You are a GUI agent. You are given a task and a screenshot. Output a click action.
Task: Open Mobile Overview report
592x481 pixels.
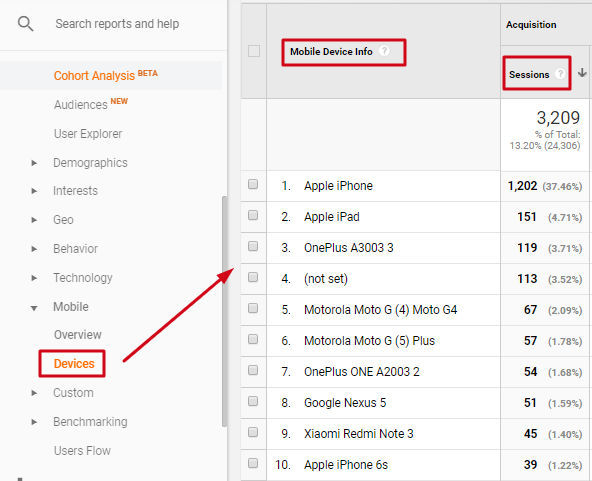click(x=77, y=335)
